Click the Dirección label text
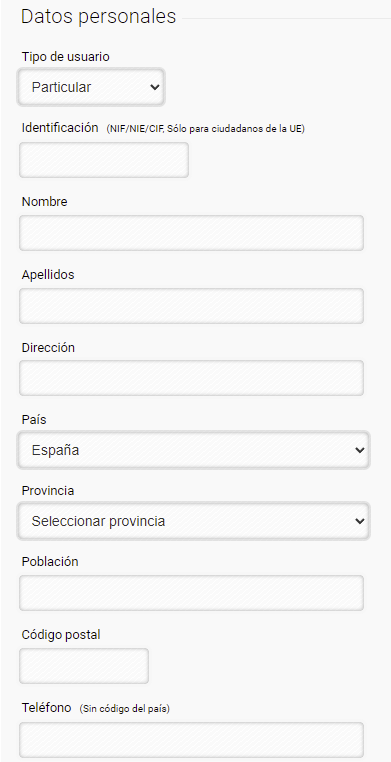The height and width of the screenshot is (762, 391). pos(48,348)
